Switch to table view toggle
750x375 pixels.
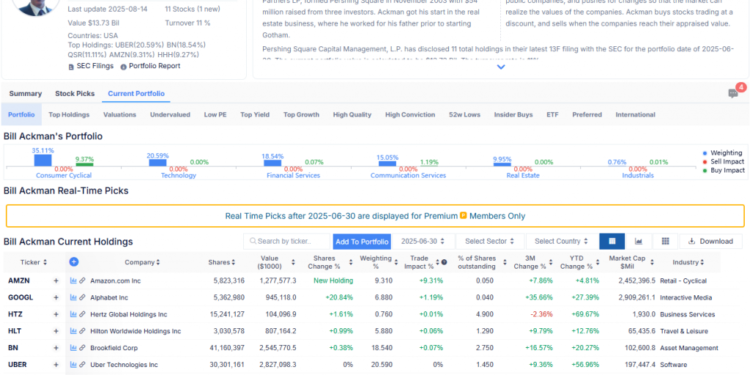pos(612,241)
